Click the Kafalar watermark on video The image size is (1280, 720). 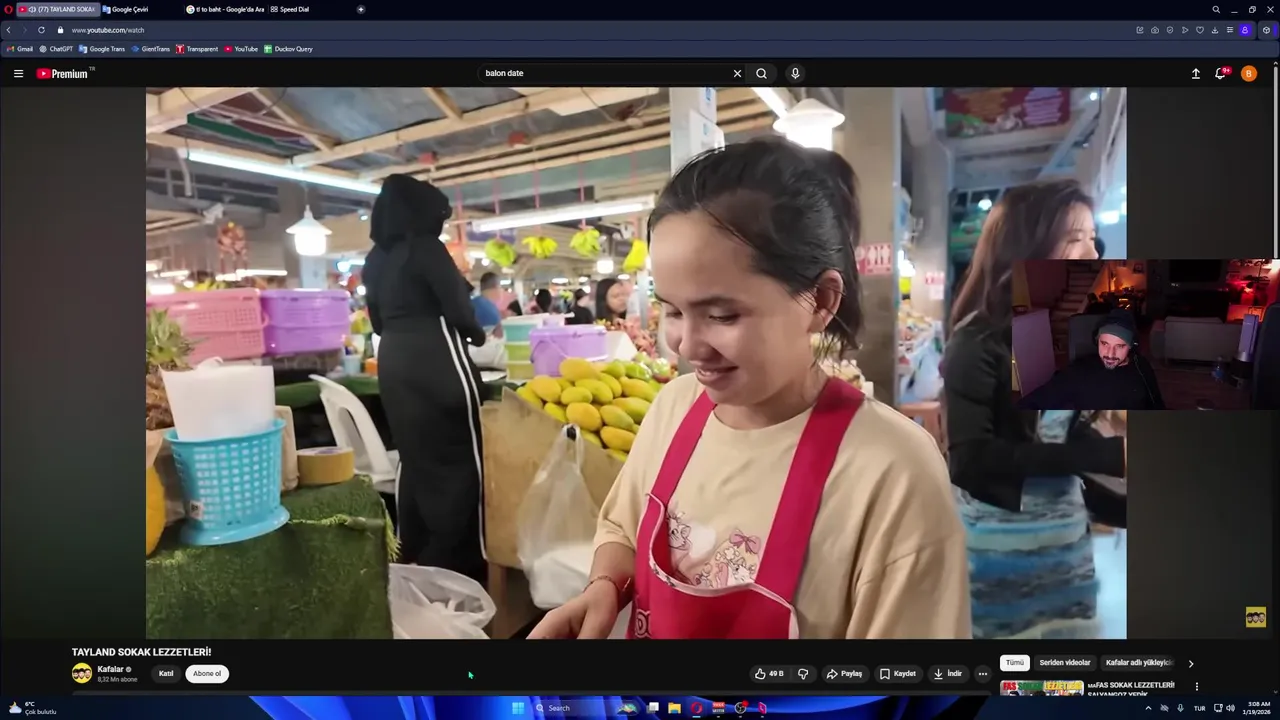1256,617
